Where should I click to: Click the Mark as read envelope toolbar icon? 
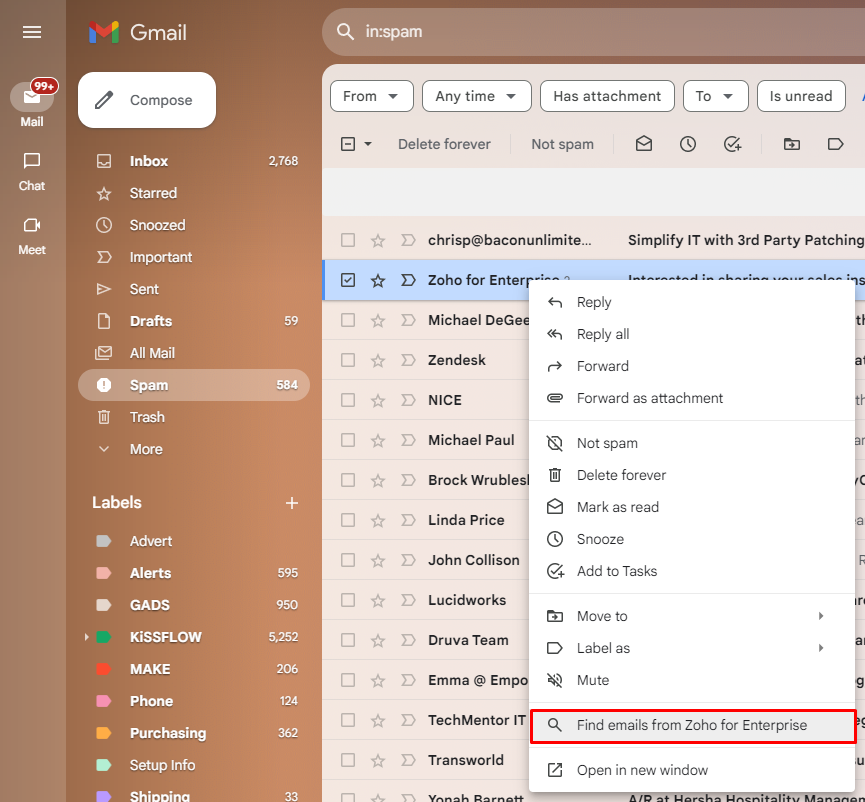(644, 144)
